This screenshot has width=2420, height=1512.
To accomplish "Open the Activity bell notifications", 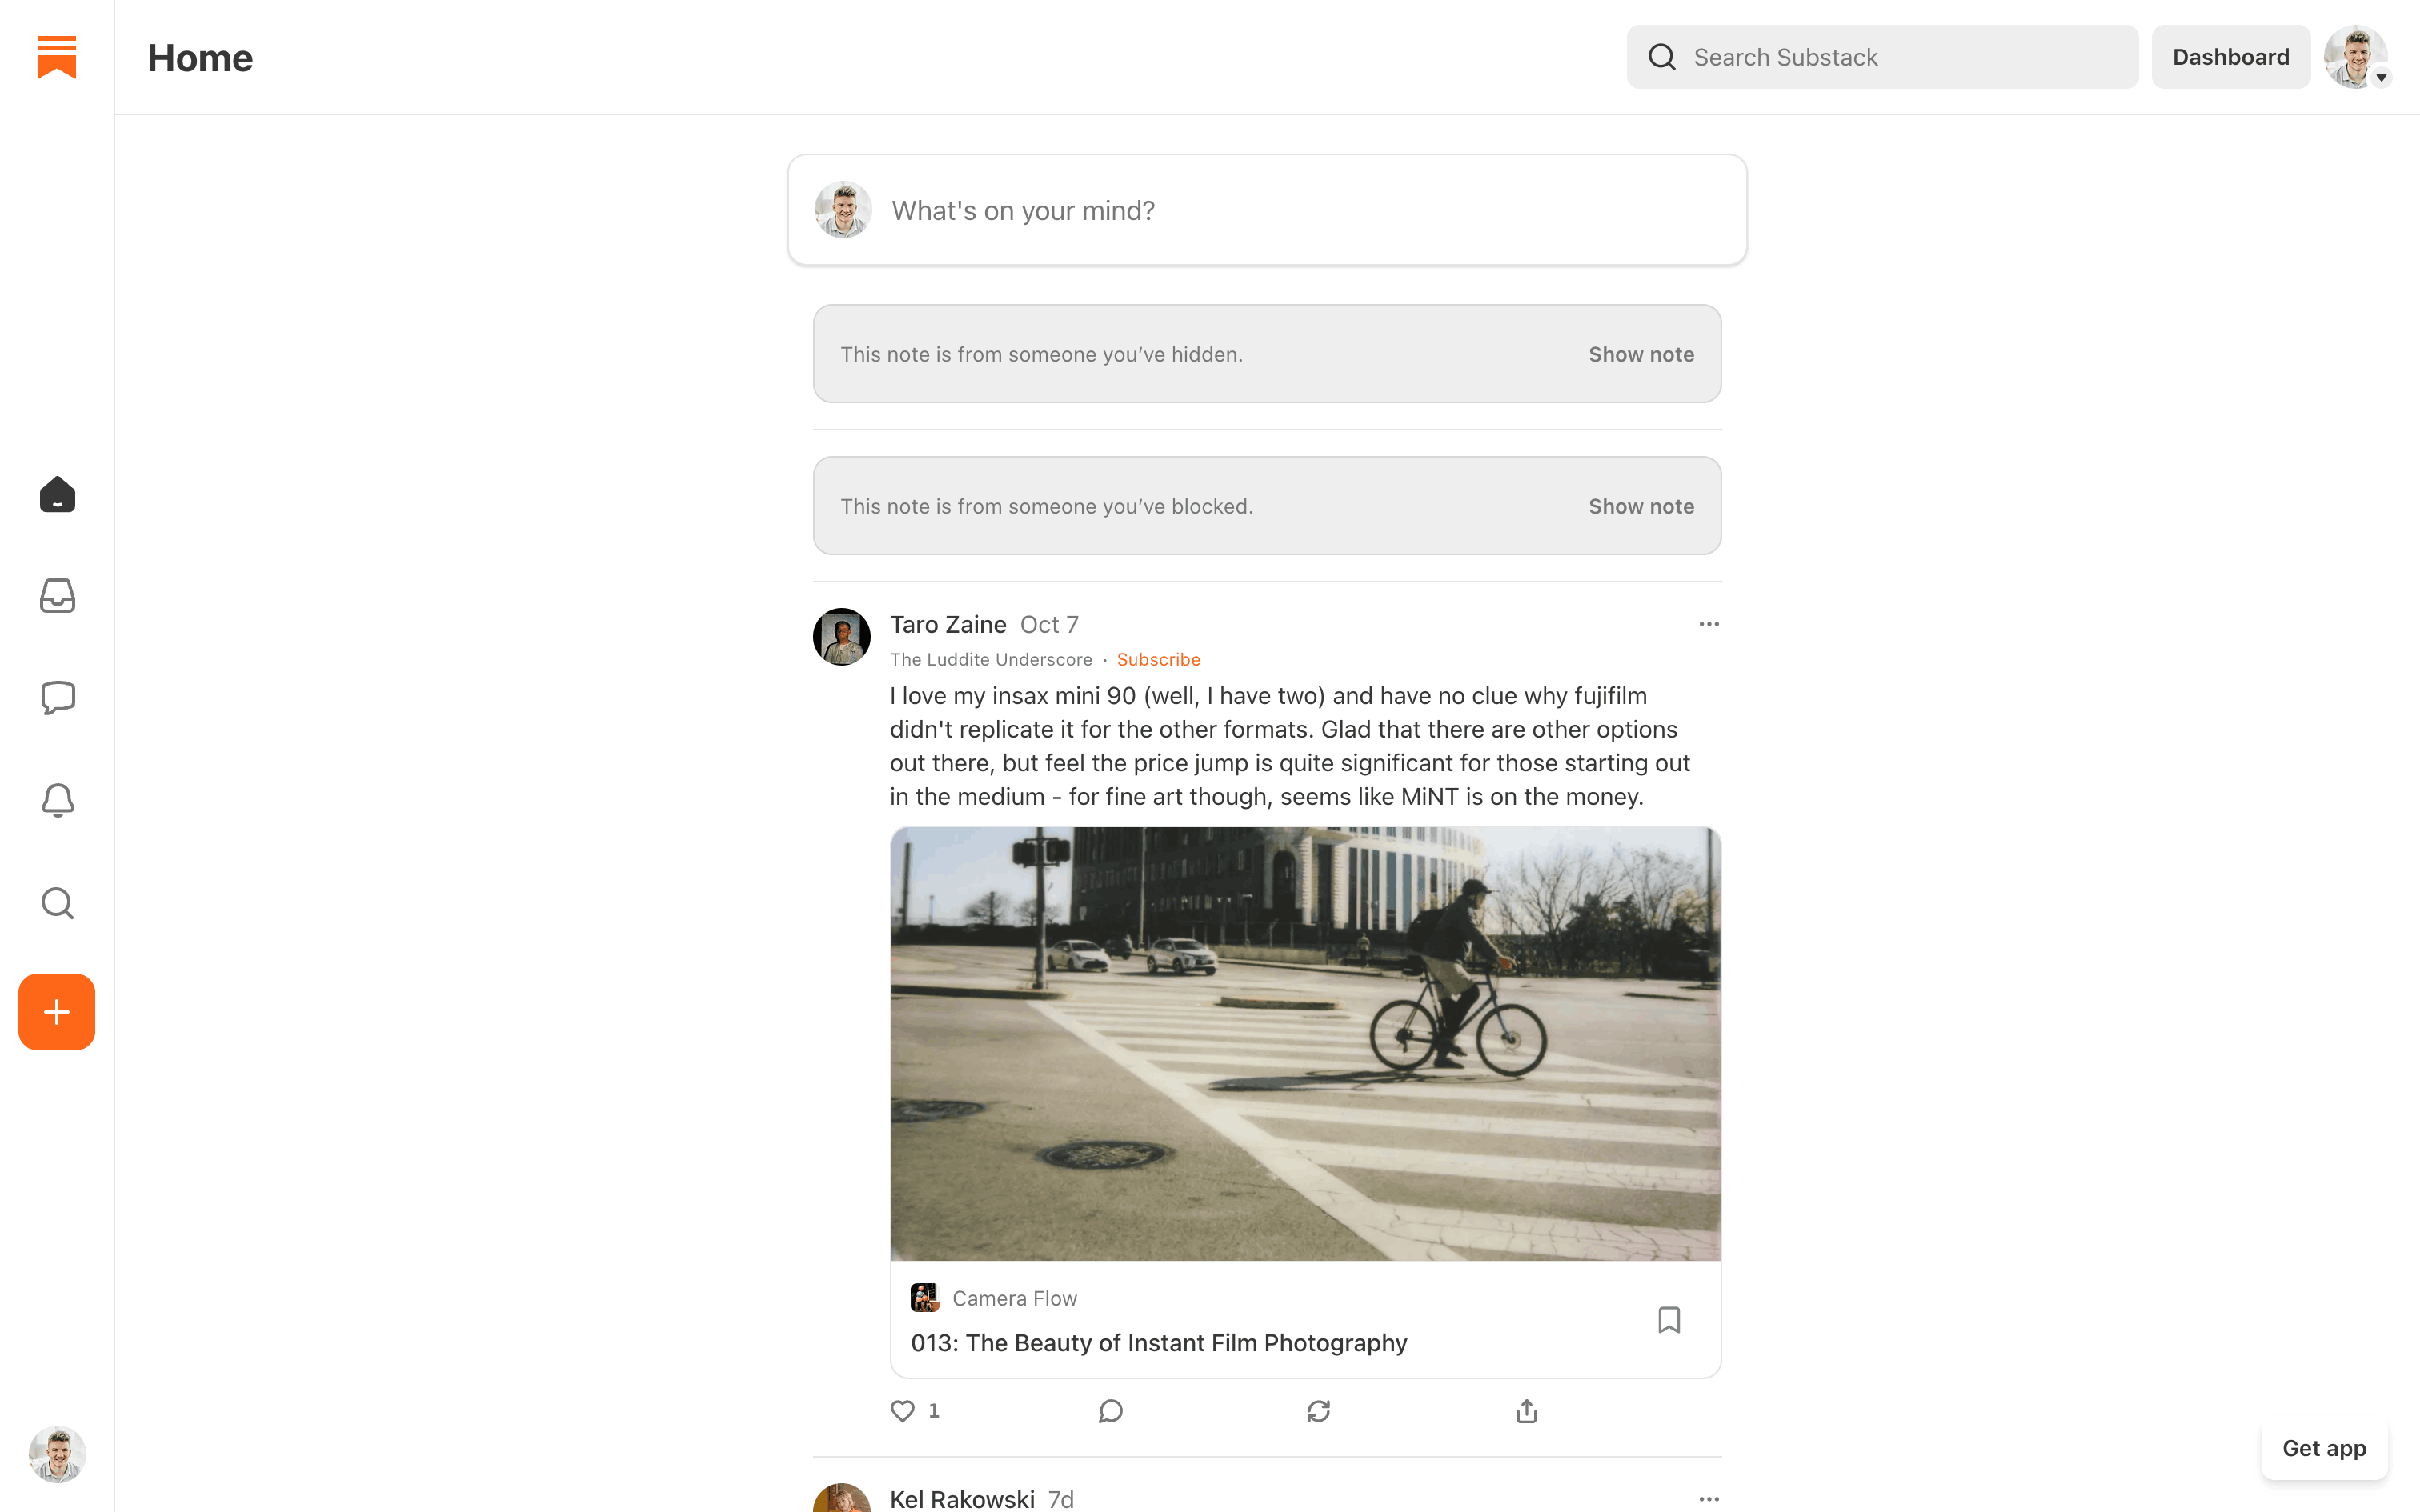I will click(x=57, y=800).
